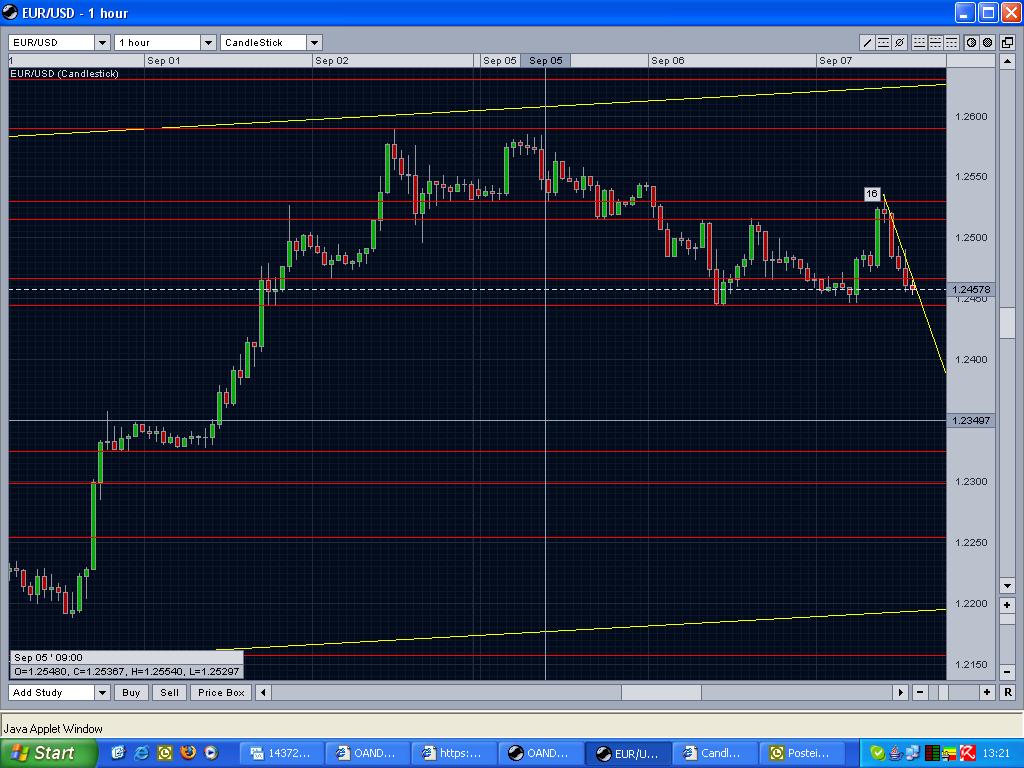The image size is (1024, 768).
Task: Click the Java coffee cup tray icon
Action: [895, 754]
